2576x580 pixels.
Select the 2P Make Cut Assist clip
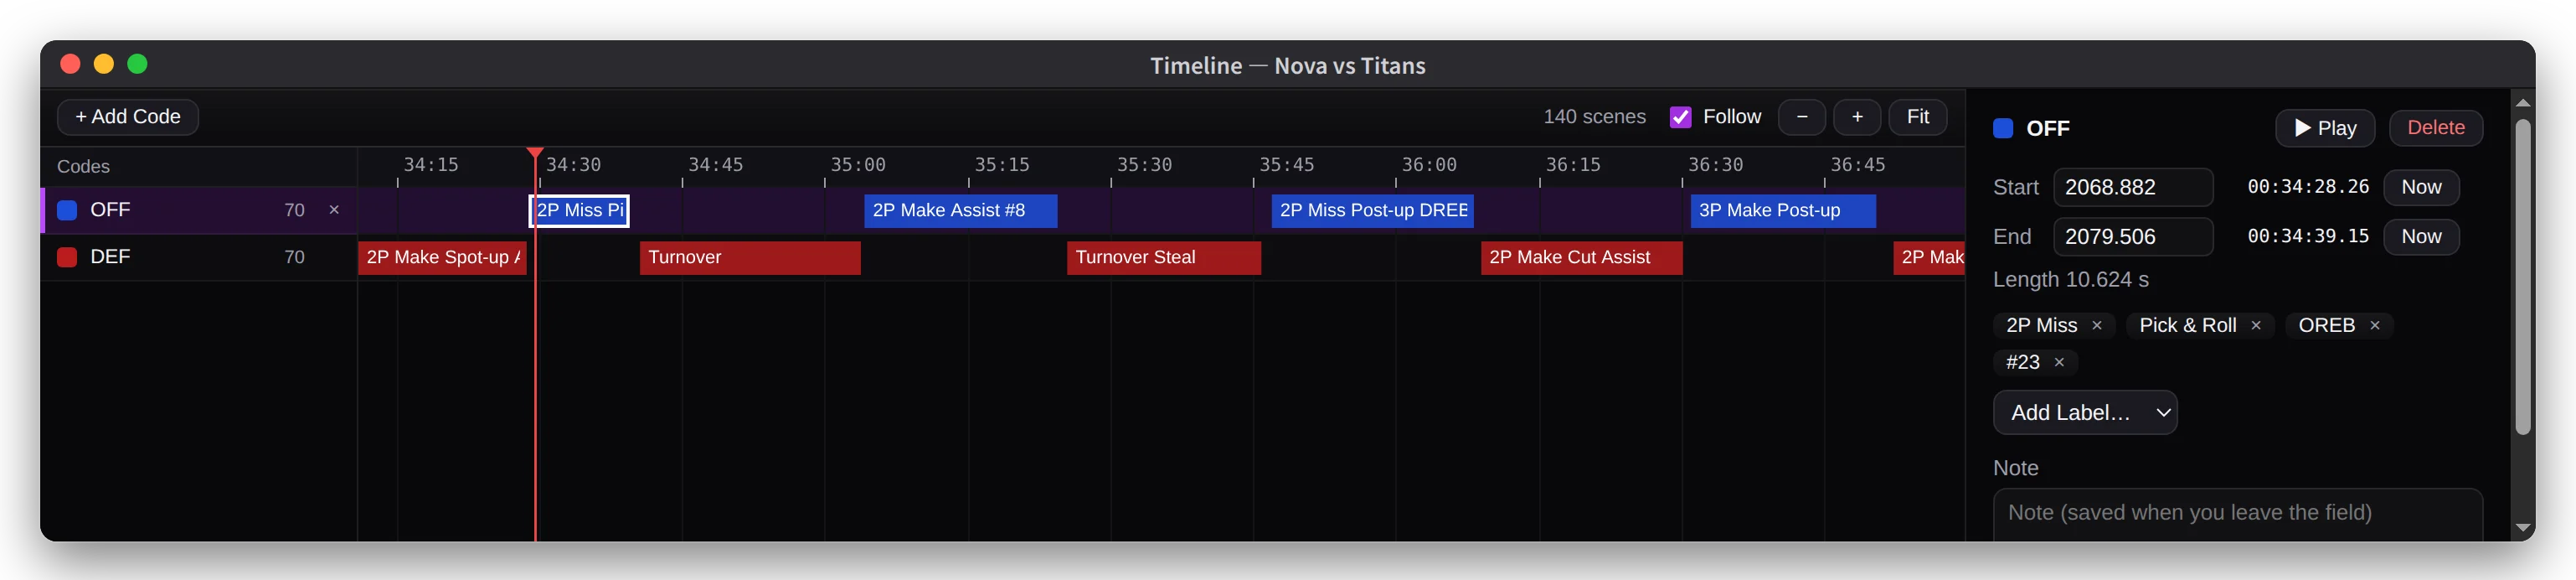[x=1581, y=257]
